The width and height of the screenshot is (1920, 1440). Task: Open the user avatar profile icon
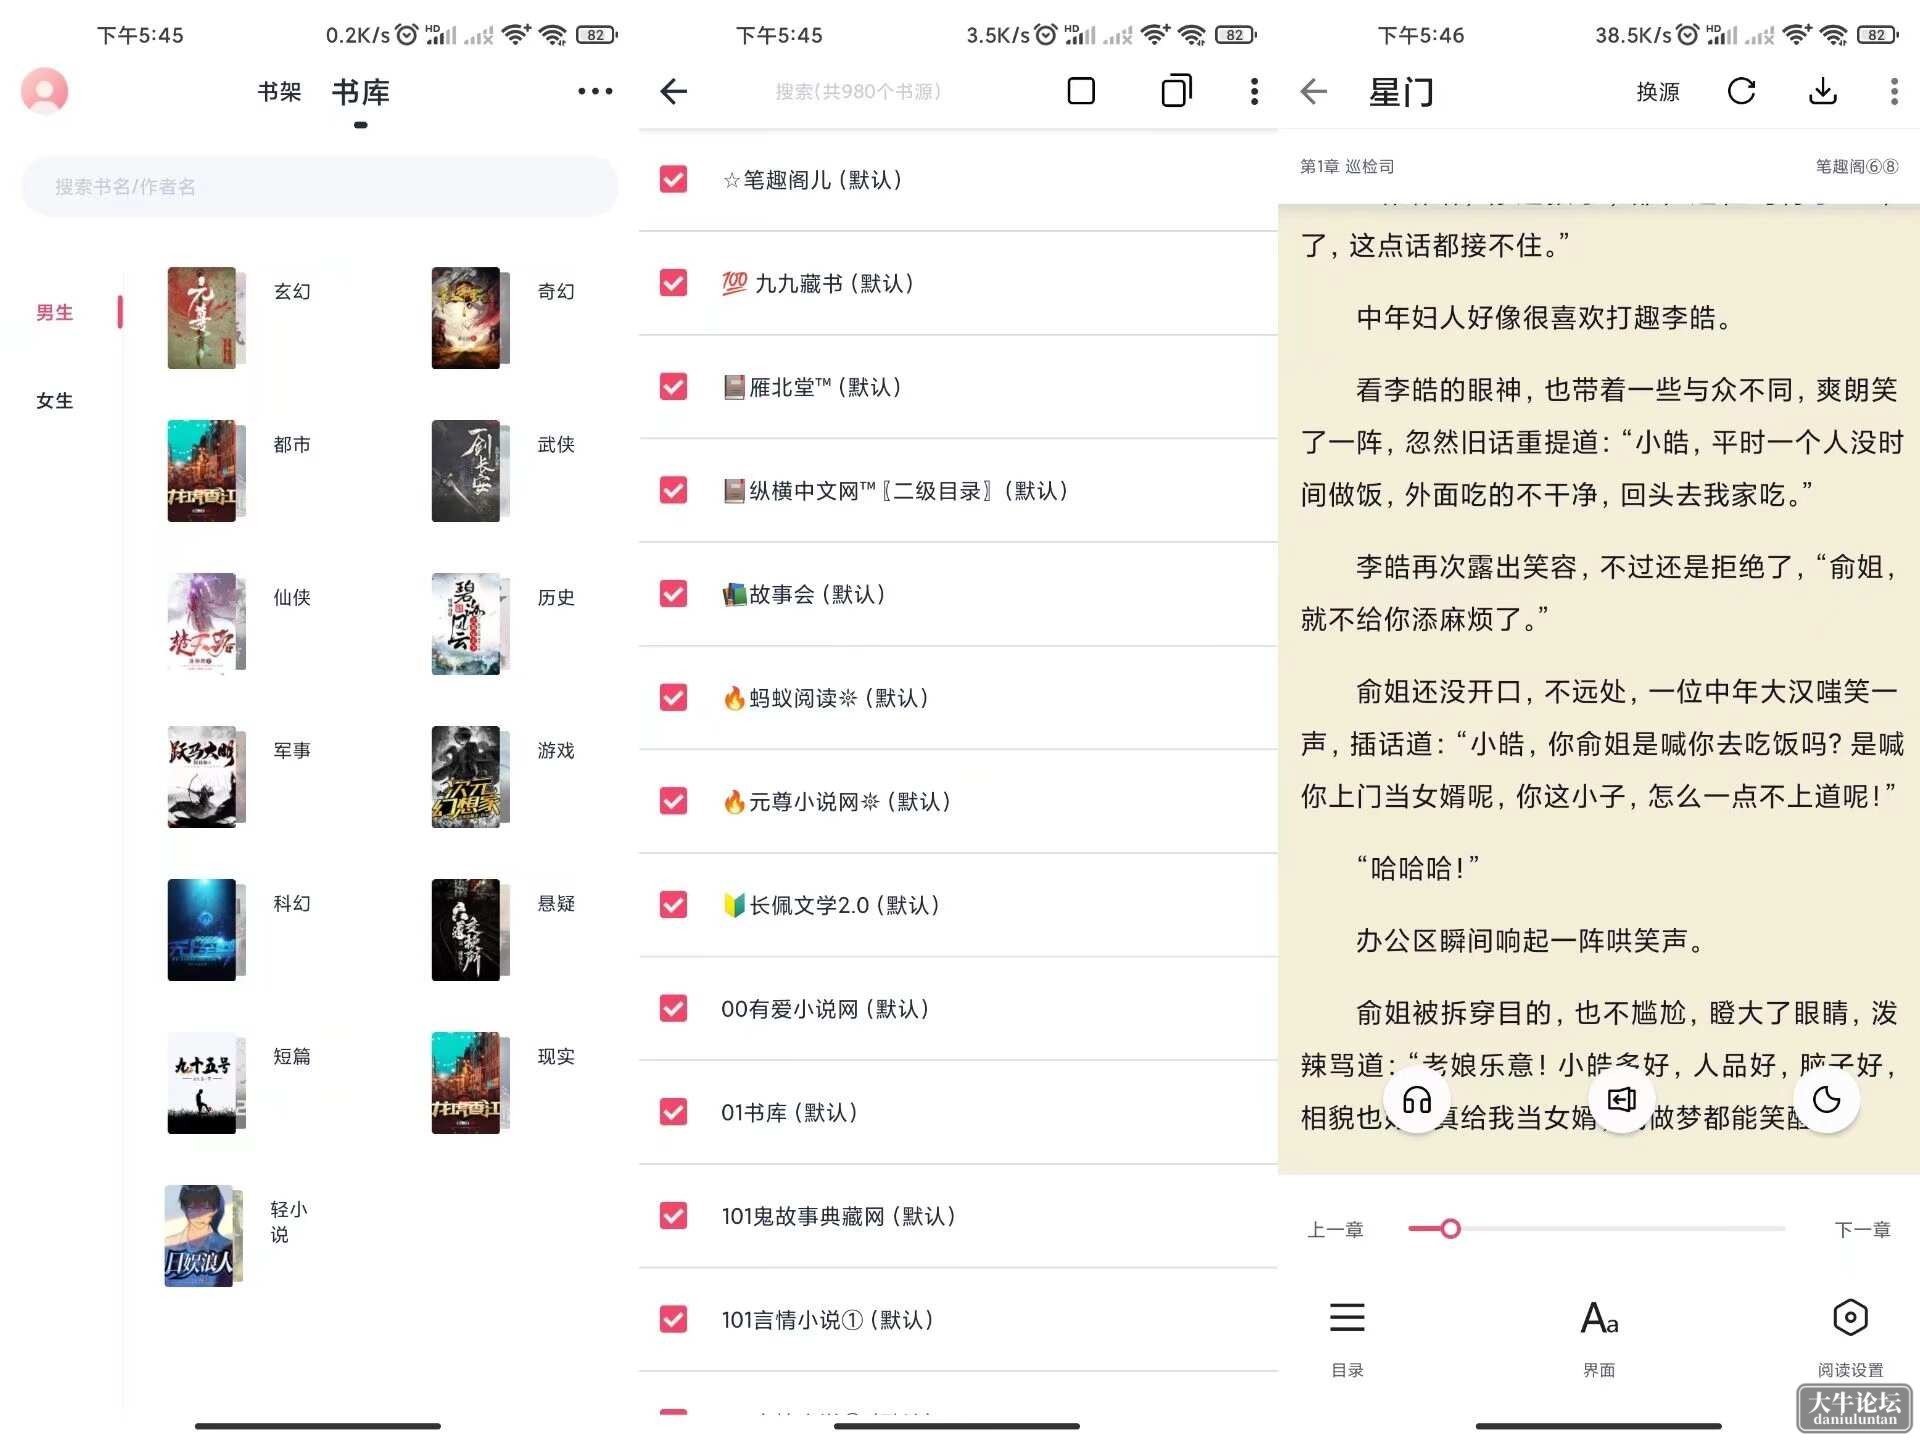(x=44, y=91)
